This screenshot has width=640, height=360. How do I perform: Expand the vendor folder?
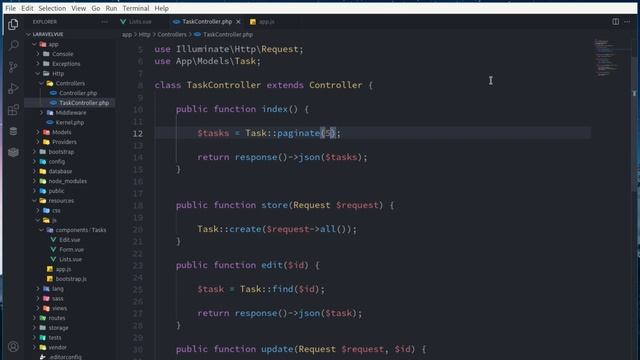[57, 347]
